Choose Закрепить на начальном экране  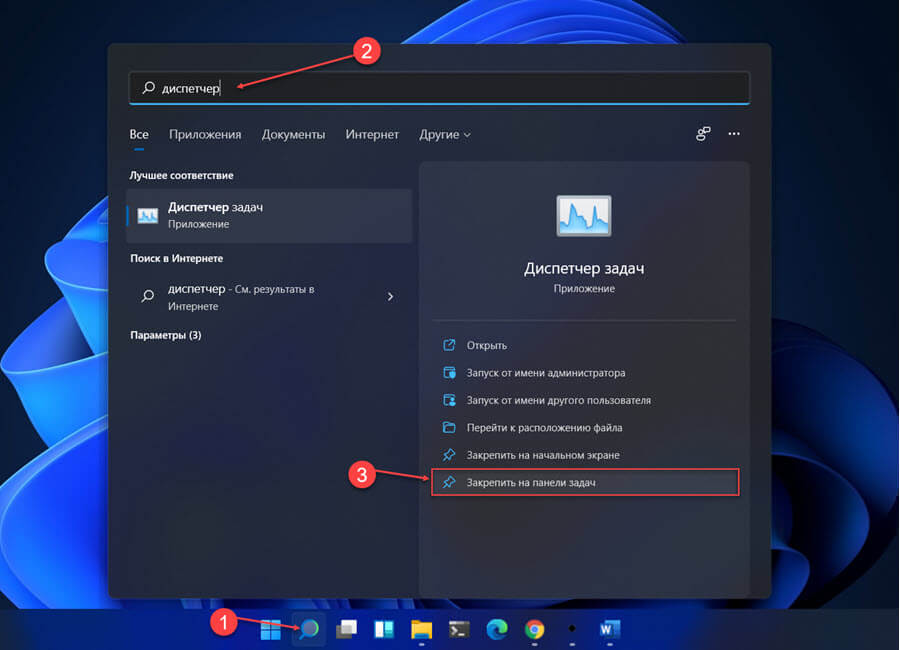pyautogui.click(x=584, y=455)
